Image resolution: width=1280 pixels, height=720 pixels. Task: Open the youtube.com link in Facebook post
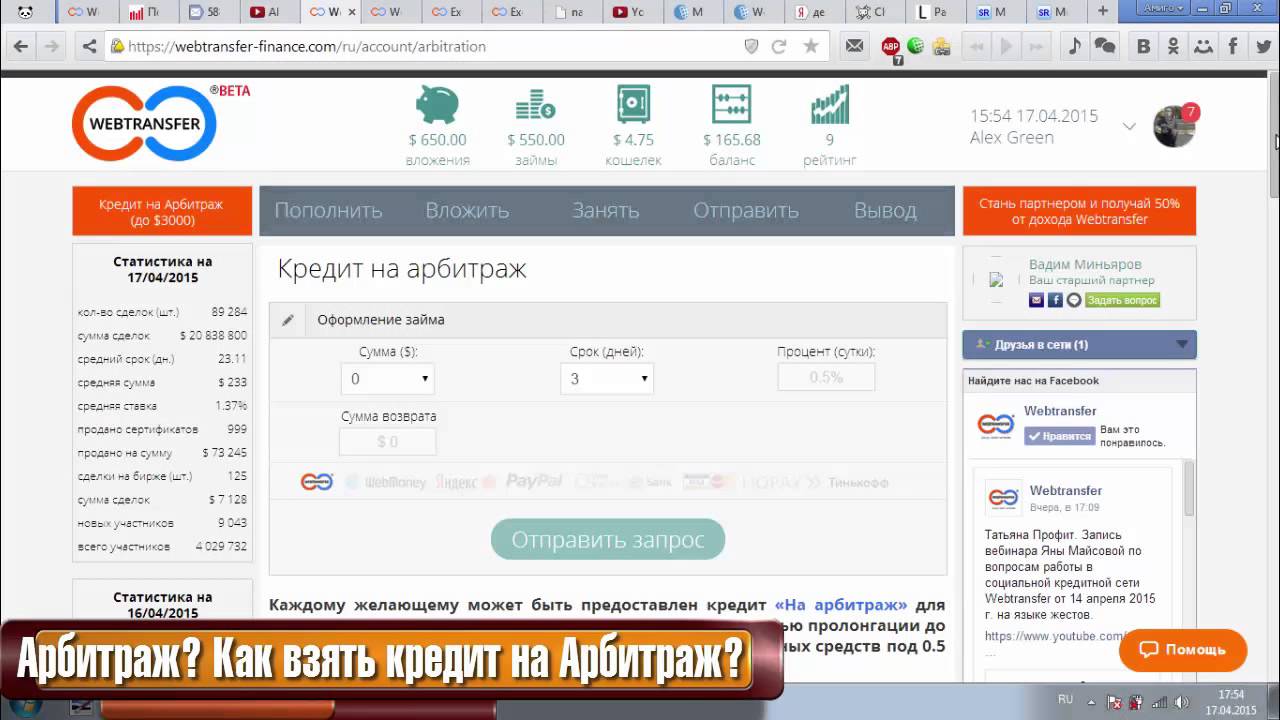[1056, 636]
